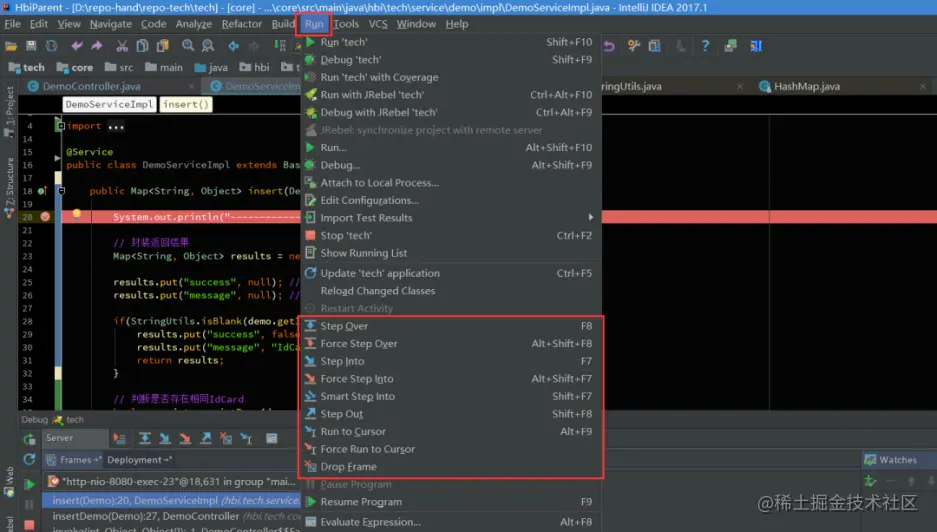The height and width of the screenshot is (532, 937).
Task: Click Step Over icon in debug toolbar
Action: pos(145,439)
